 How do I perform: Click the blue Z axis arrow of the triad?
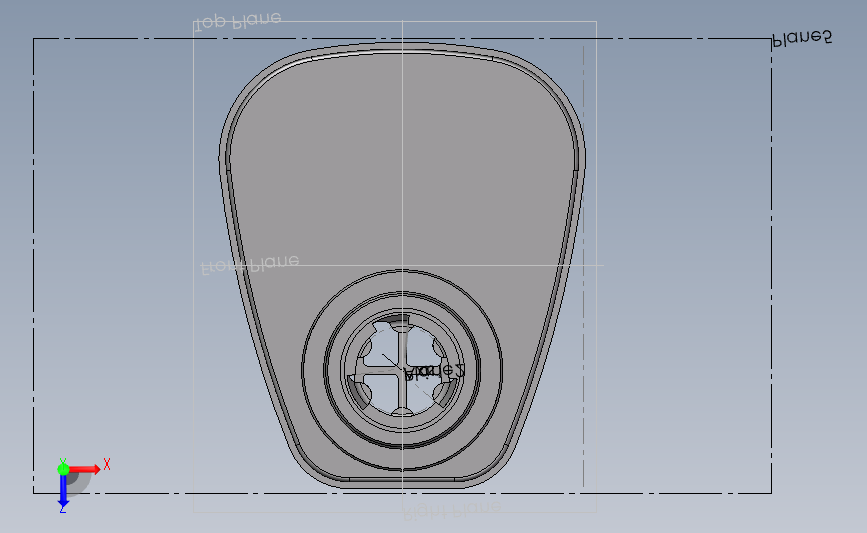click(x=63, y=492)
